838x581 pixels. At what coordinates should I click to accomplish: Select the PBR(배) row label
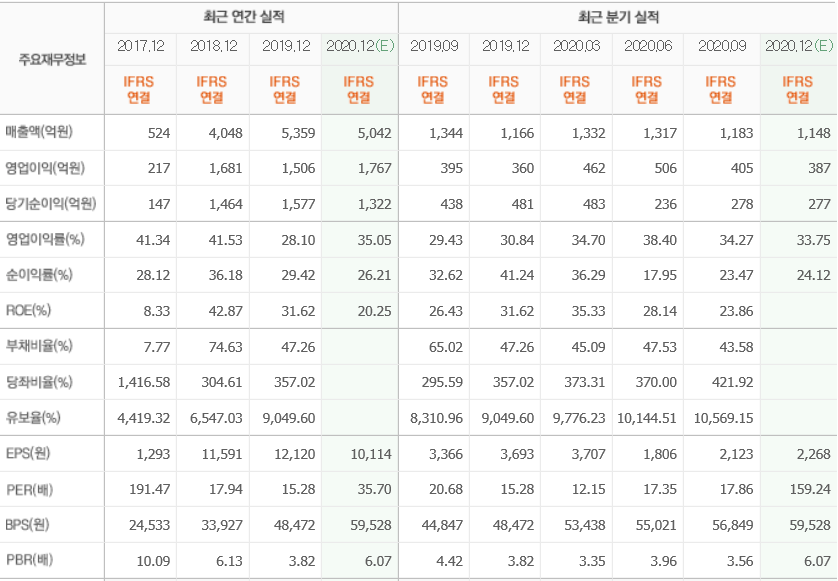[x=29, y=560]
